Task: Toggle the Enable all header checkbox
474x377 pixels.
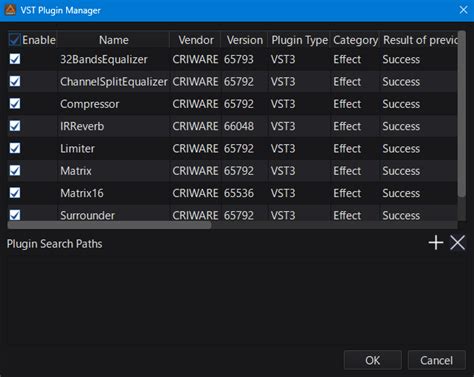Action: click(x=14, y=40)
